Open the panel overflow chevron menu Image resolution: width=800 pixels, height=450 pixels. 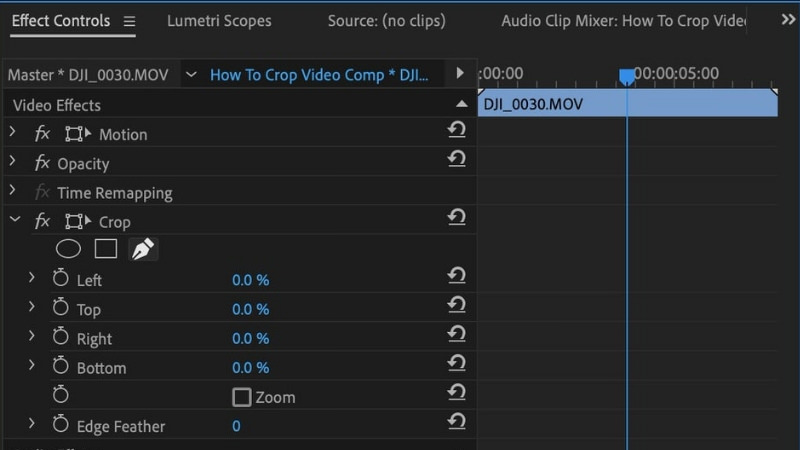pyautogui.click(x=786, y=19)
